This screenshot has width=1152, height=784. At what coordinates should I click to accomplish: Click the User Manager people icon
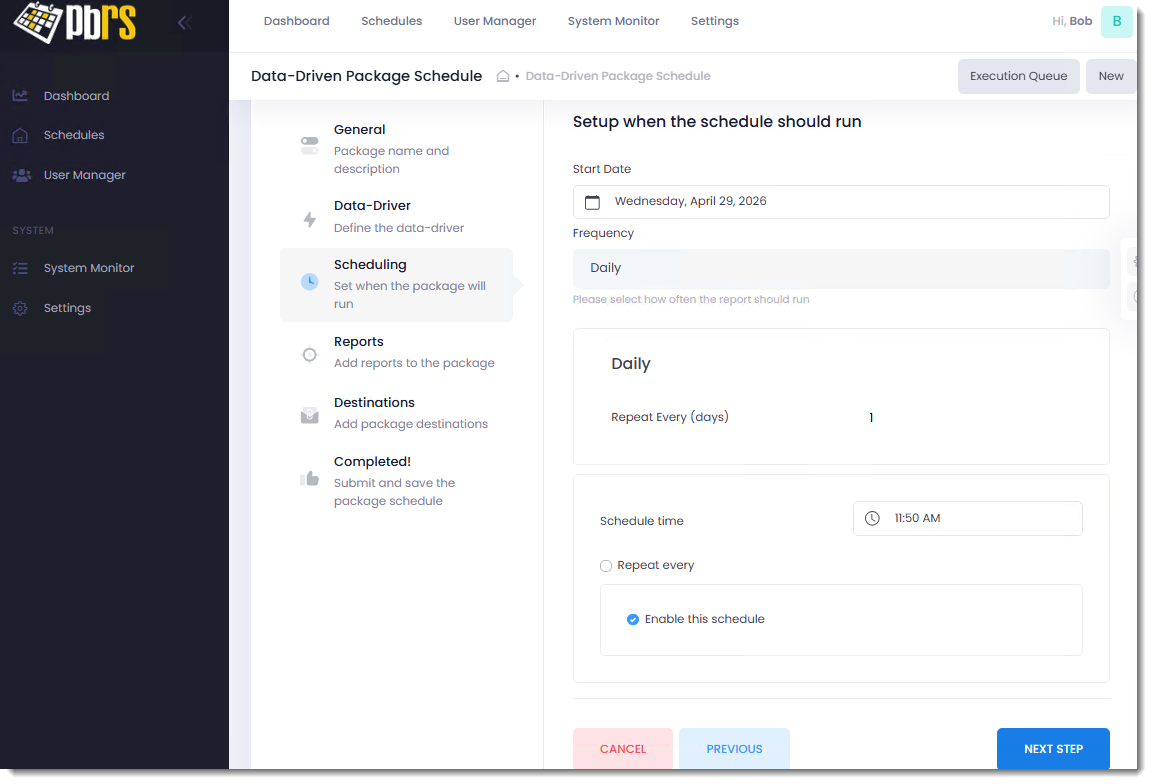point(20,175)
